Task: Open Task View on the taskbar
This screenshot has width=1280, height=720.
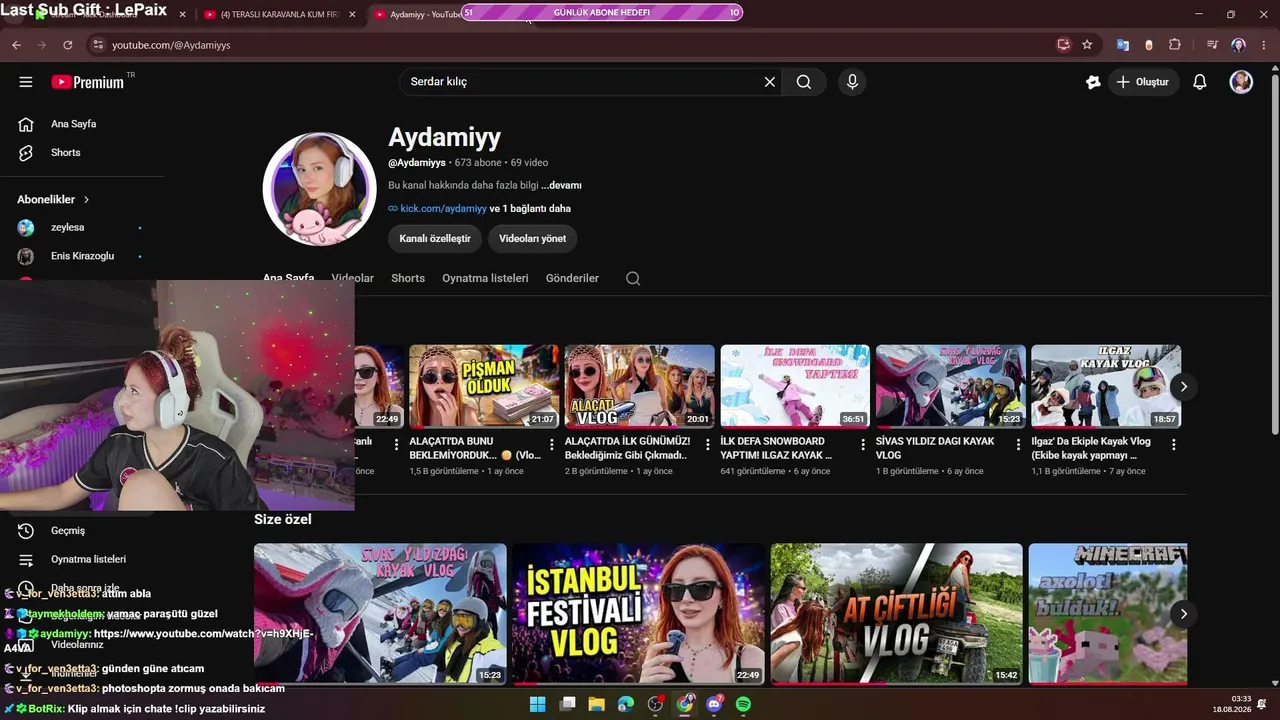Action: pyautogui.click(x=568, y=704)
